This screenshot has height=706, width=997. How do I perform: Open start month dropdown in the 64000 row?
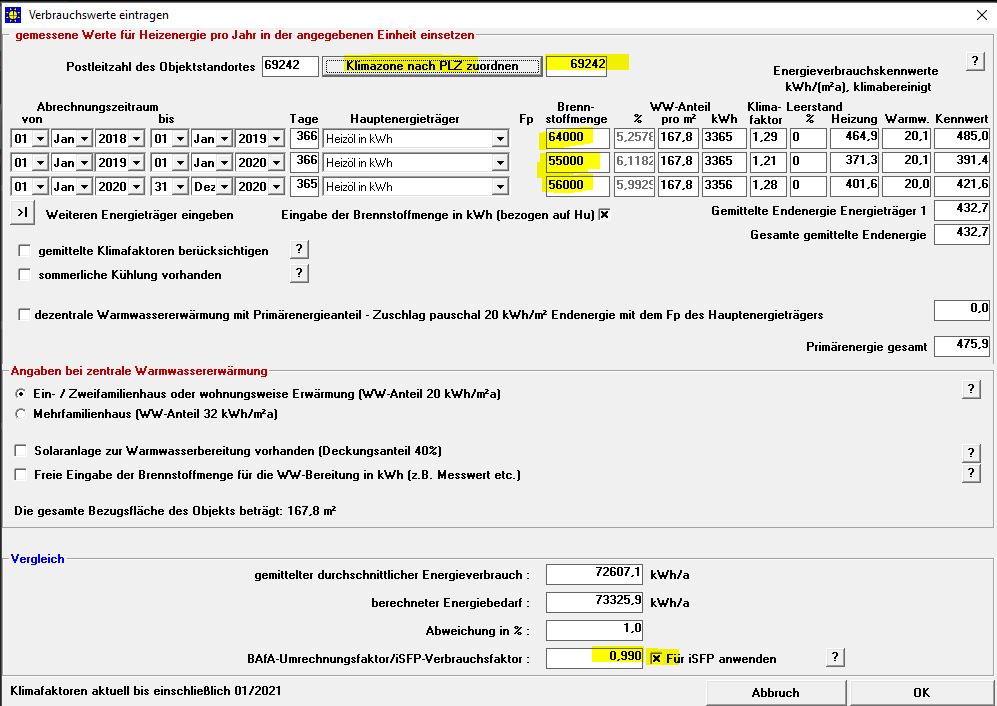84,139
